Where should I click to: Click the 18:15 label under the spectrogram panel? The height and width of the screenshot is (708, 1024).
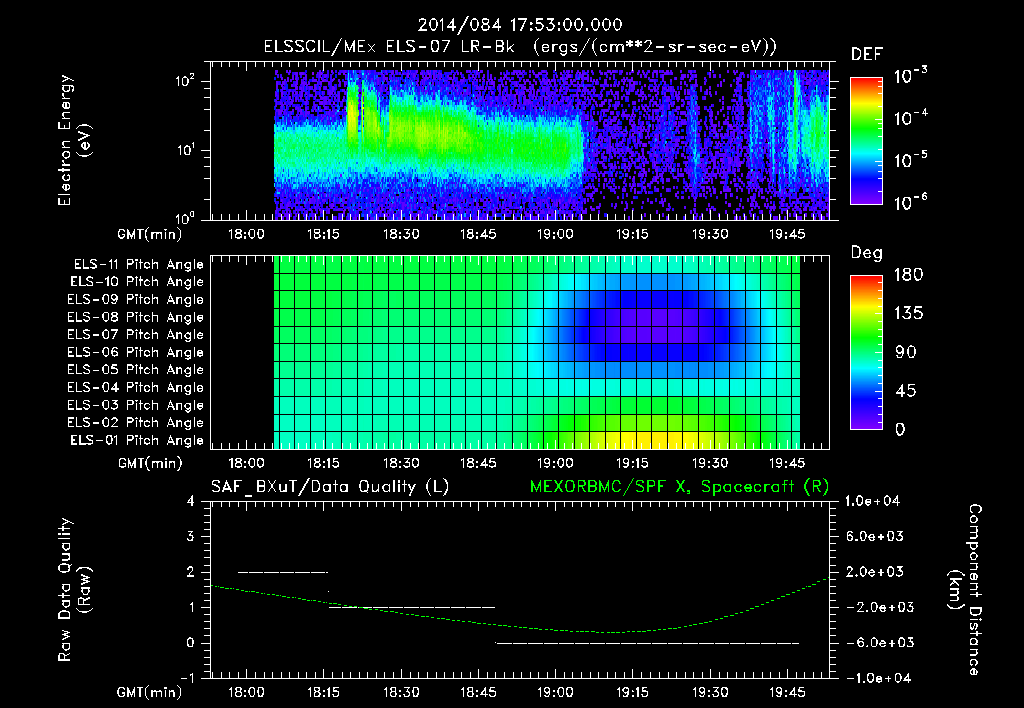click(323, 234)
